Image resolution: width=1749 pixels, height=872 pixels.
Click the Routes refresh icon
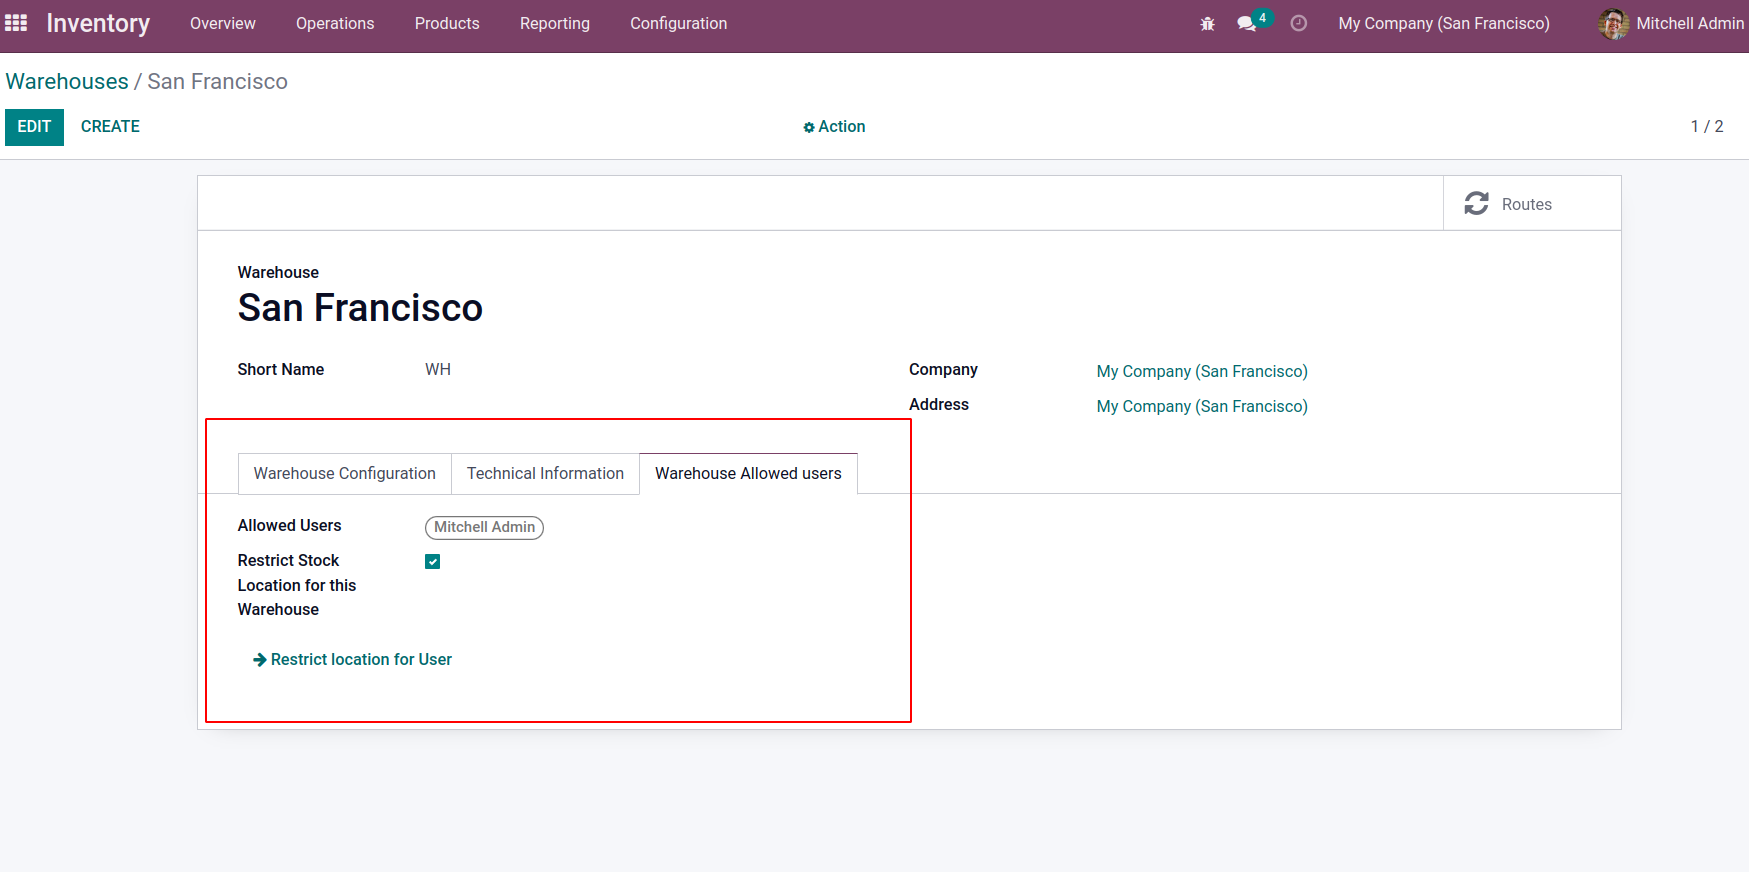[1476, 204]
